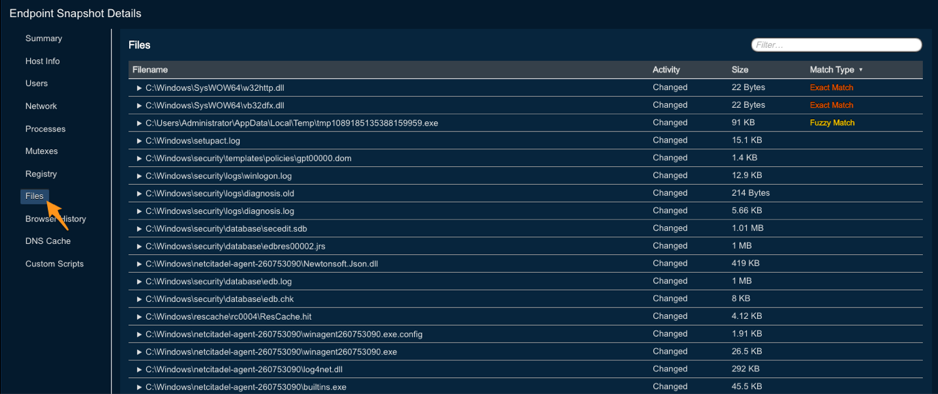Select the tmp108918513538815959.exe file path

click(x=292, y=123)
